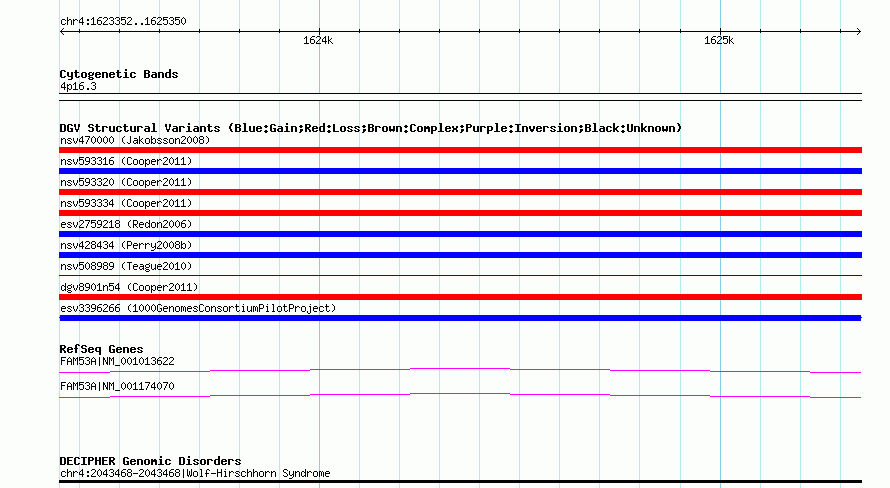Click the nsv508989 (Teague2010) label

(126, 266)
